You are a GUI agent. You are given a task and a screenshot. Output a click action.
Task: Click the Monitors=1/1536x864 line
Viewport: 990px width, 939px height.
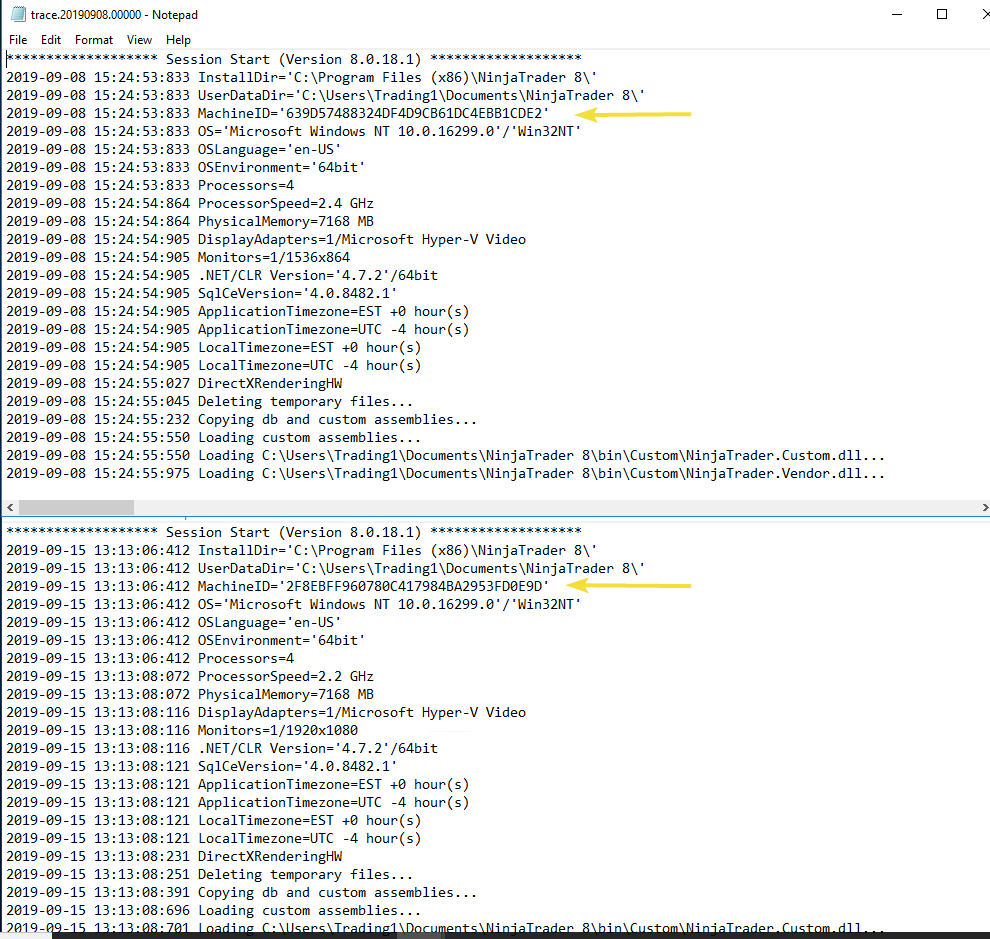[x=178, y=258]
